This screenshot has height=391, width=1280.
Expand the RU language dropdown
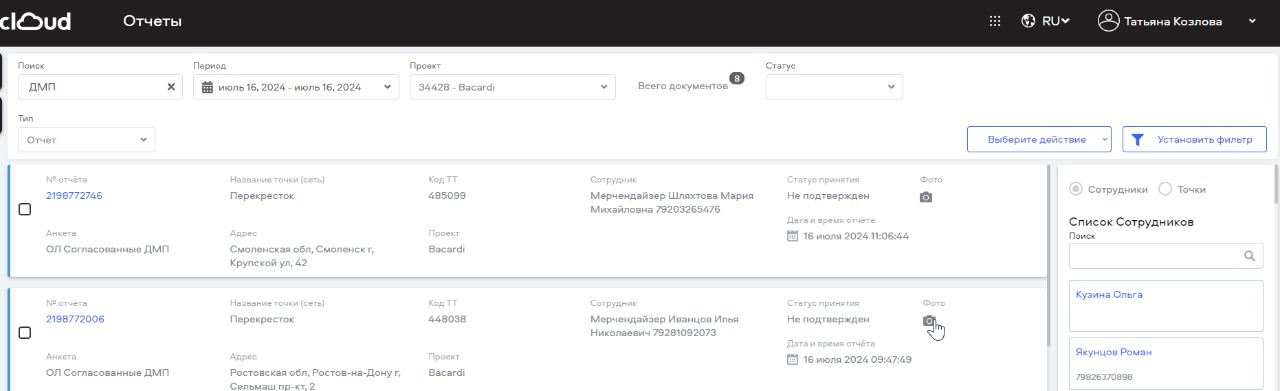1056,21
